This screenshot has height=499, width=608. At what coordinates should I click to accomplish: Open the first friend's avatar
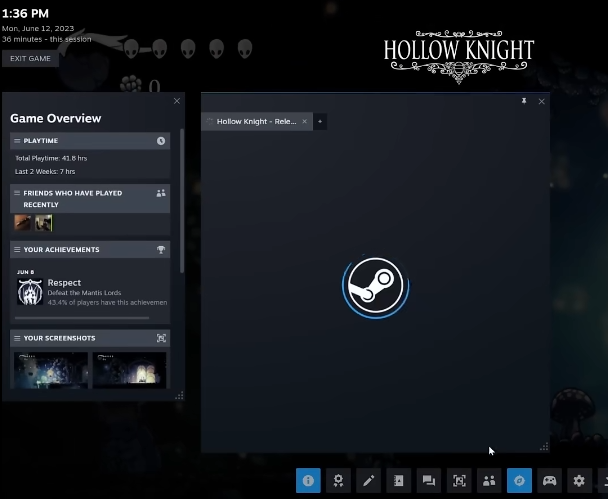coord(22,223)
